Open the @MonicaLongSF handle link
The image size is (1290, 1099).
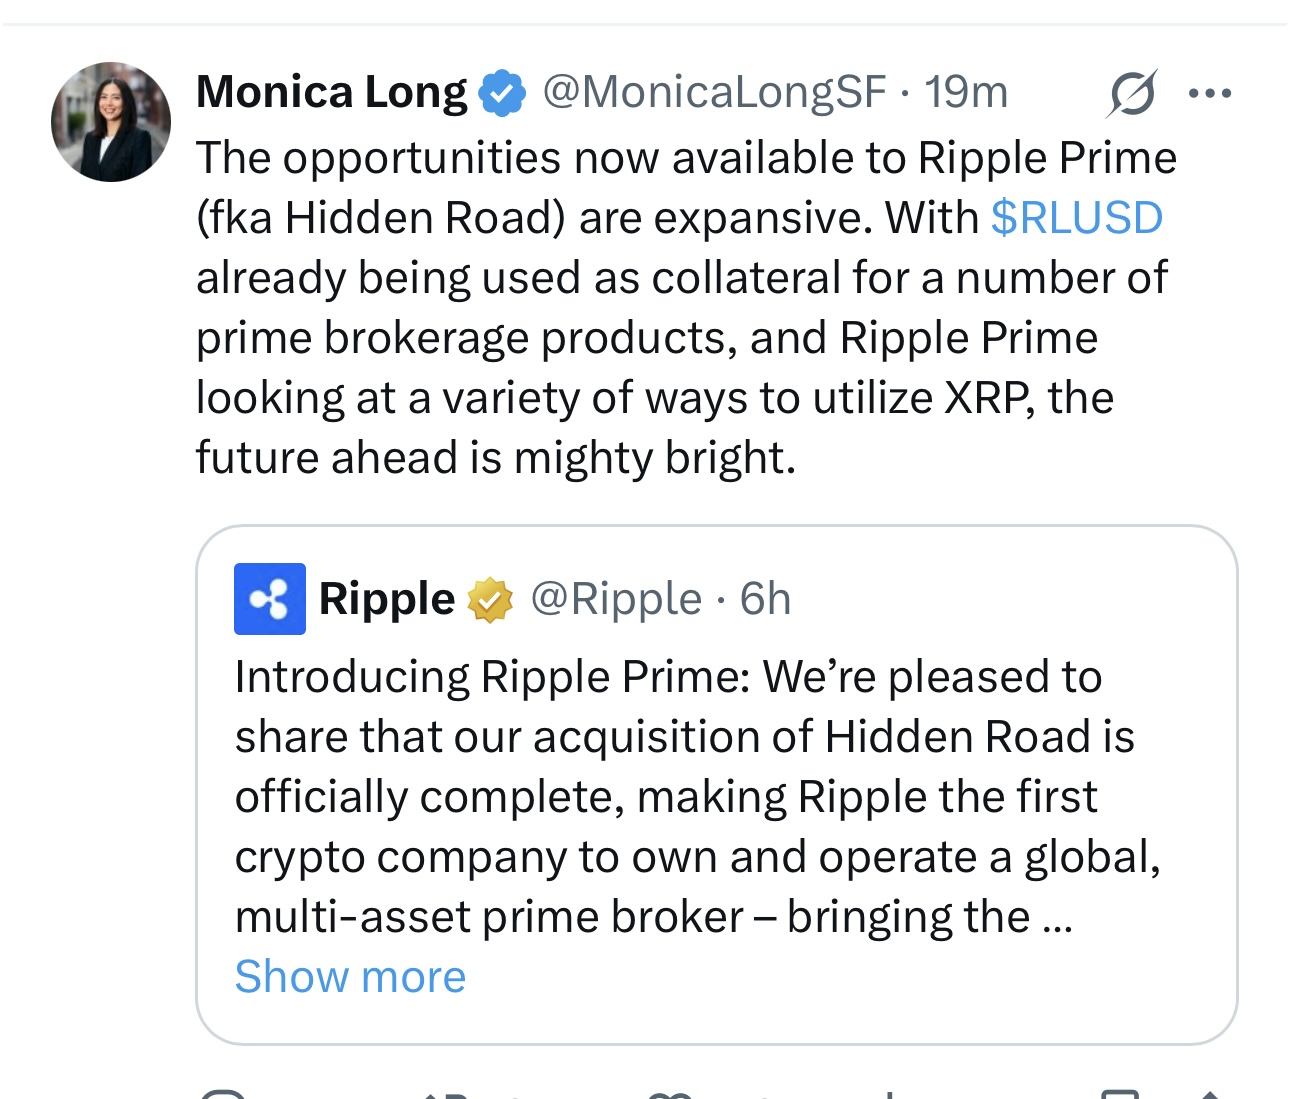(x=714, y=92)
